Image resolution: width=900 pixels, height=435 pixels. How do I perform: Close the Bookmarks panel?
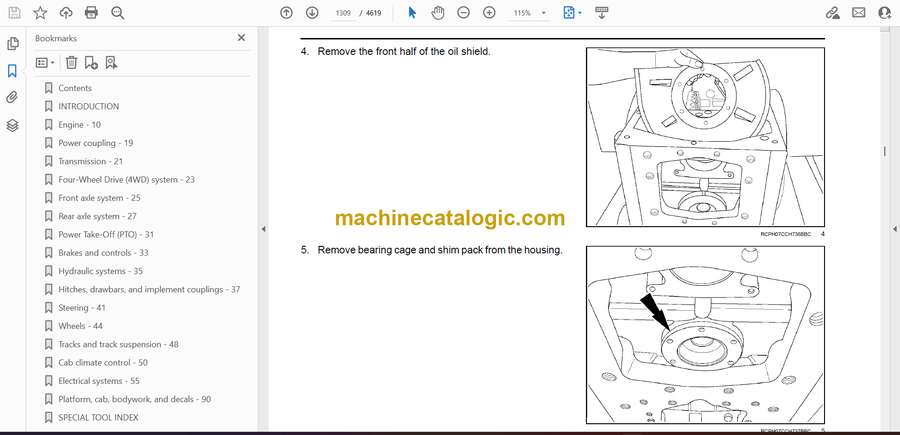[x=241, y=38]
